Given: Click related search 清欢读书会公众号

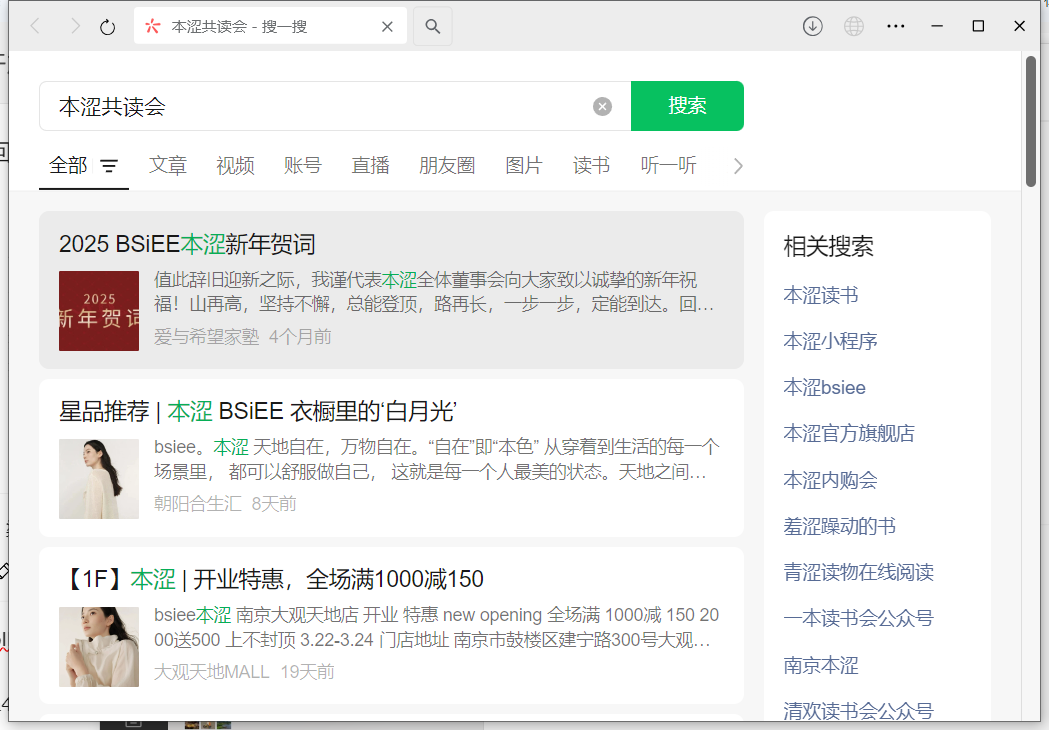Looking at the screenshot, I should 858,710.
